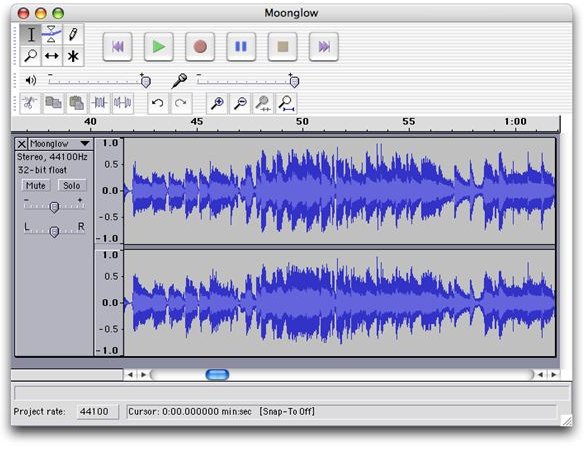Image resolution: width=584 pixels, height=449 pixels.
Task: Select the Draw pencil tool
Action: [x=73, y=35]
